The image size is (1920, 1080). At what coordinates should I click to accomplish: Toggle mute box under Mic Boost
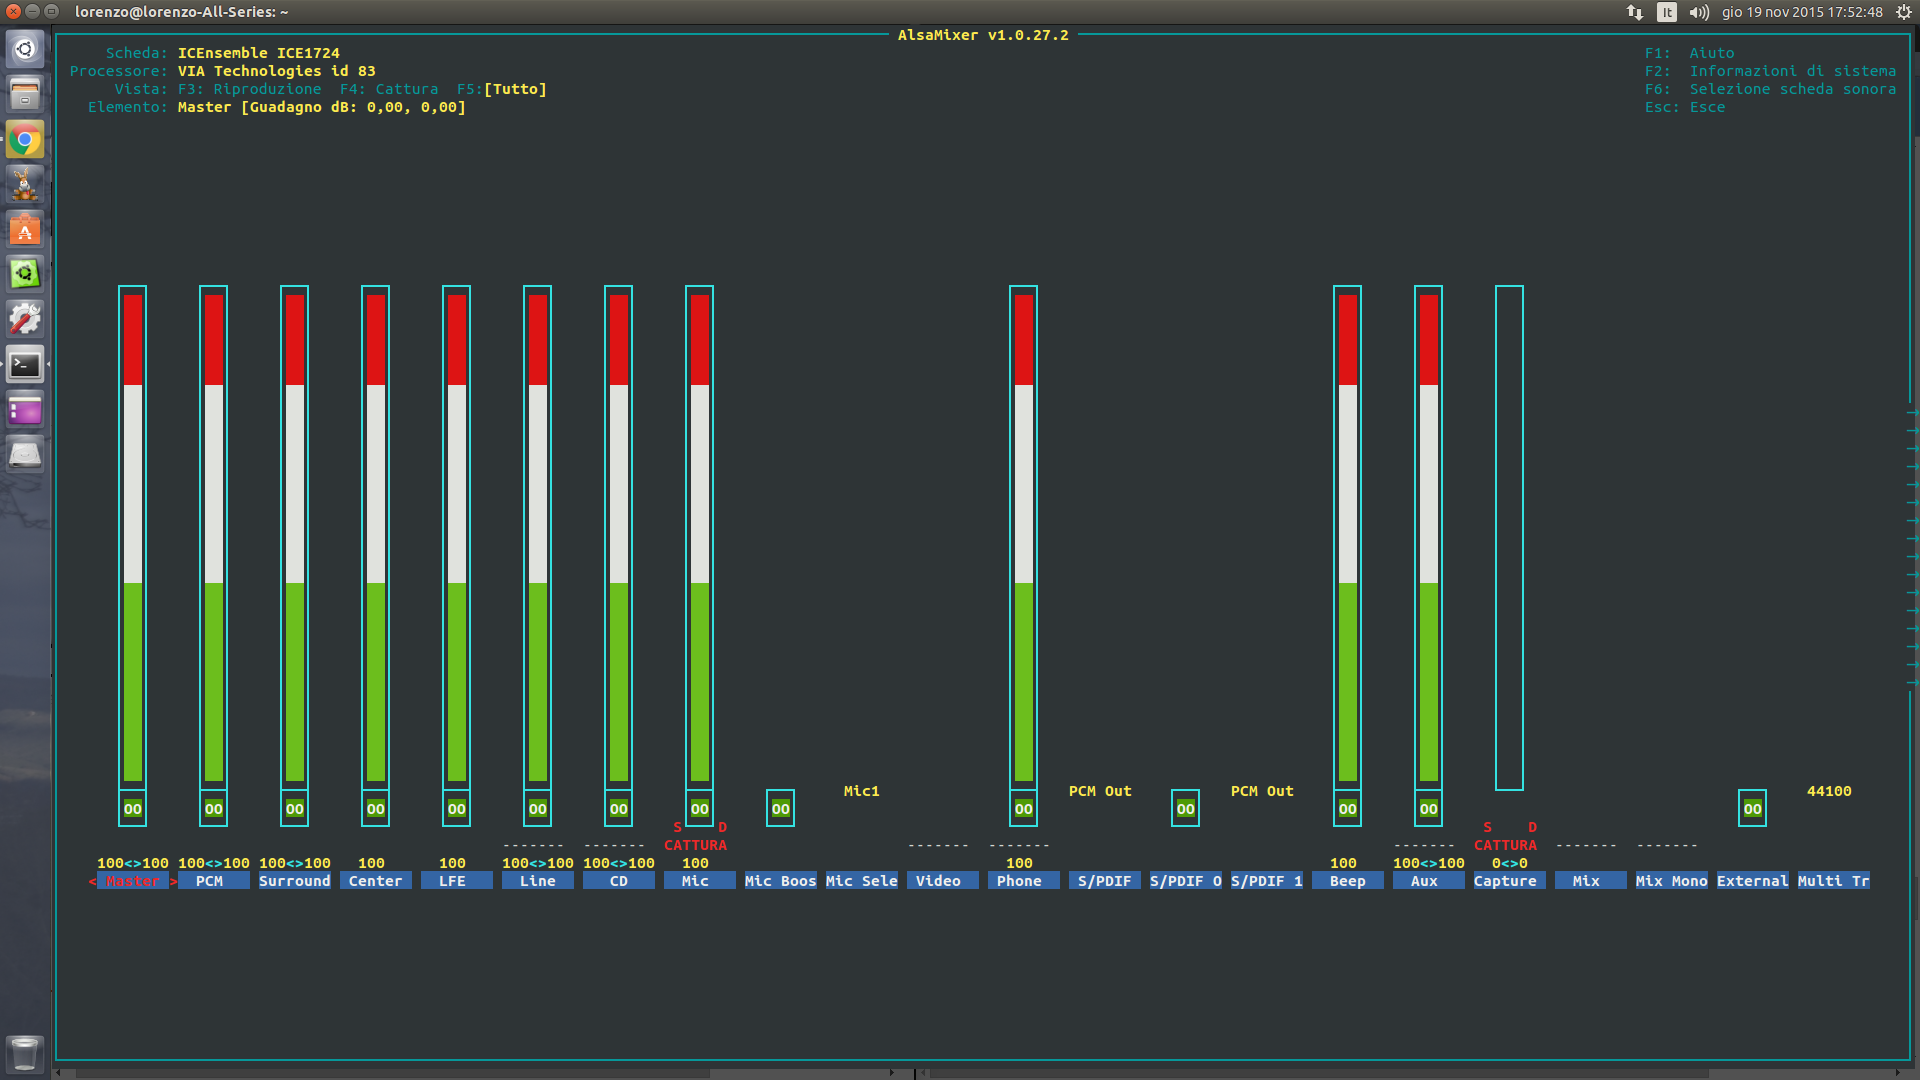(780, 809)
